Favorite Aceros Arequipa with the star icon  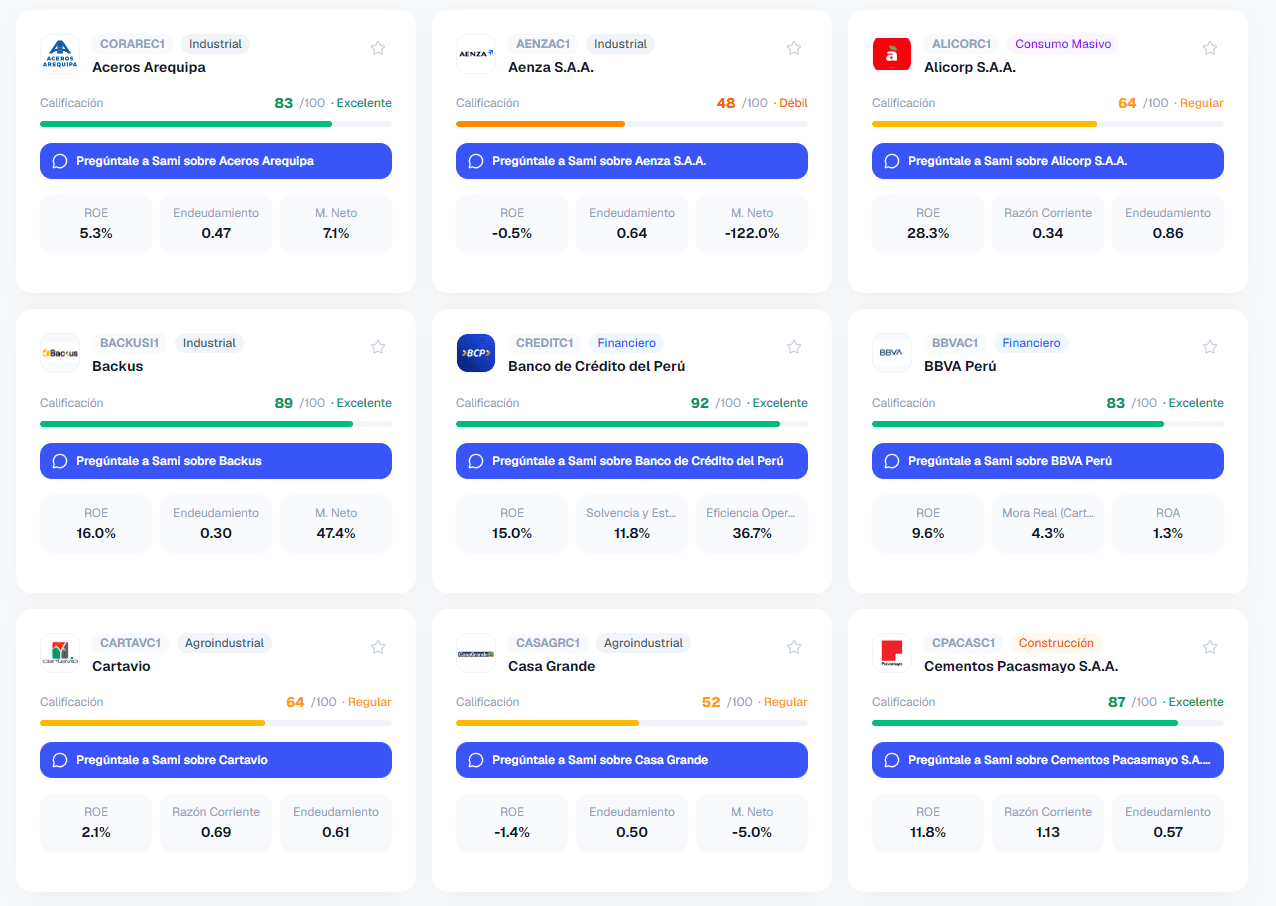(x=378, y=48)
